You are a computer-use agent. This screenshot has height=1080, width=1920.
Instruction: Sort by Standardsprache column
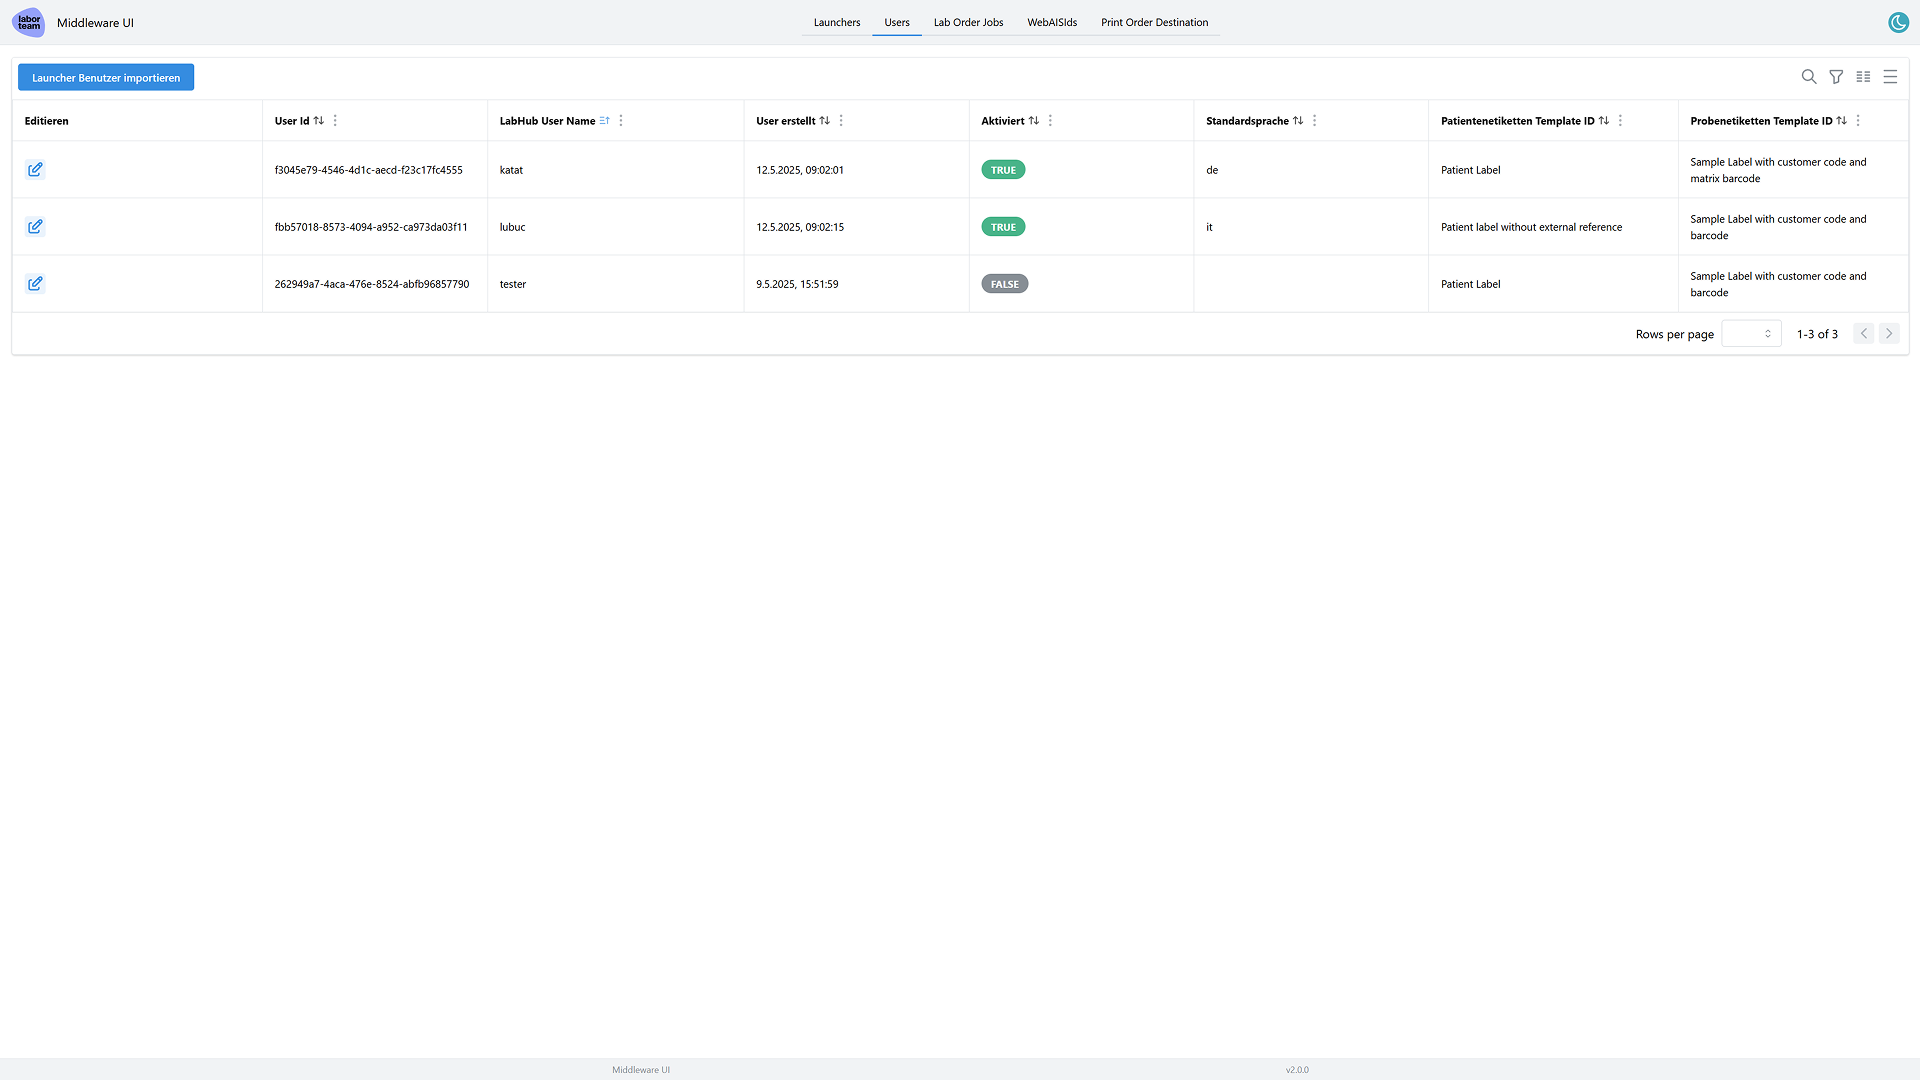click(x=1298, y=121)
